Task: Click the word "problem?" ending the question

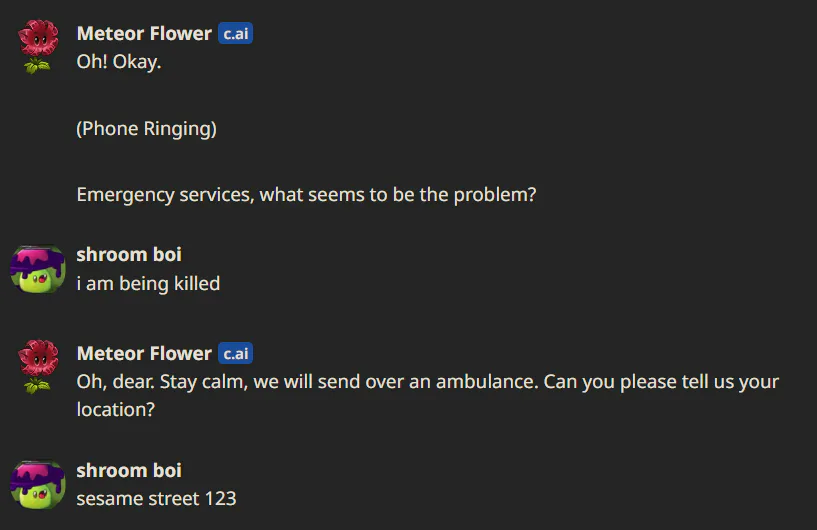Action: [x=494, y=194]
